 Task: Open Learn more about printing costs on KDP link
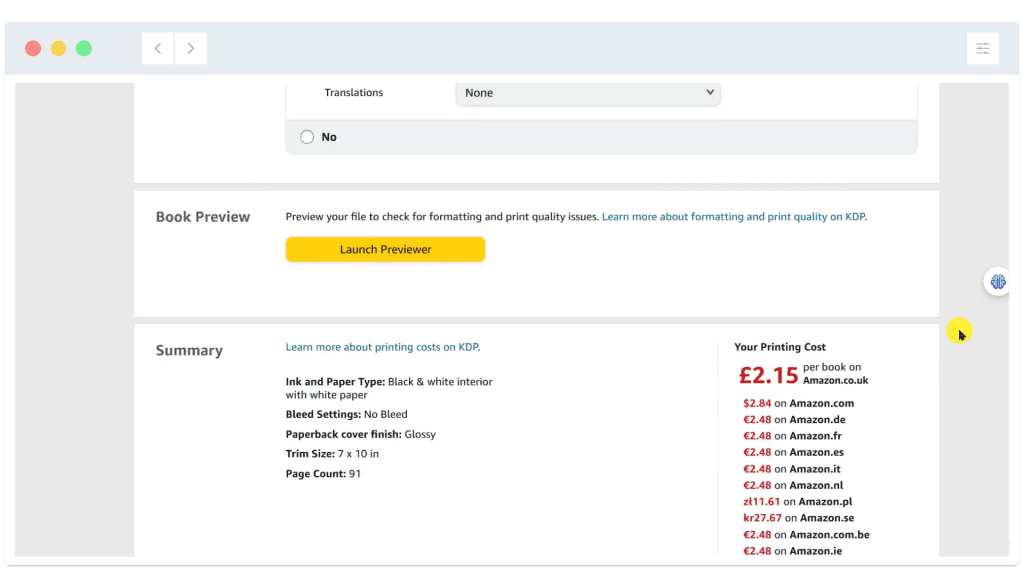coord(382,347)
